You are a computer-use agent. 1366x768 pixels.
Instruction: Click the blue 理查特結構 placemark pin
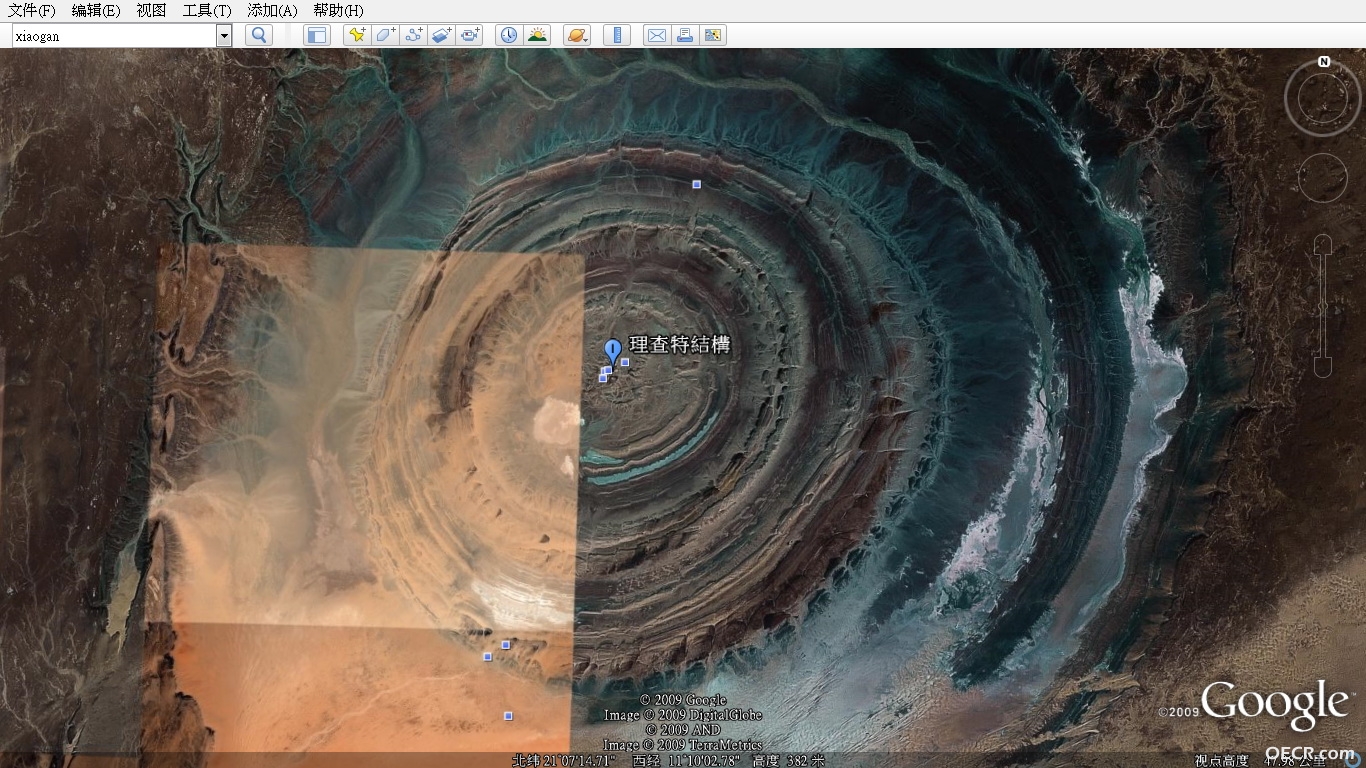pos(613,352)
